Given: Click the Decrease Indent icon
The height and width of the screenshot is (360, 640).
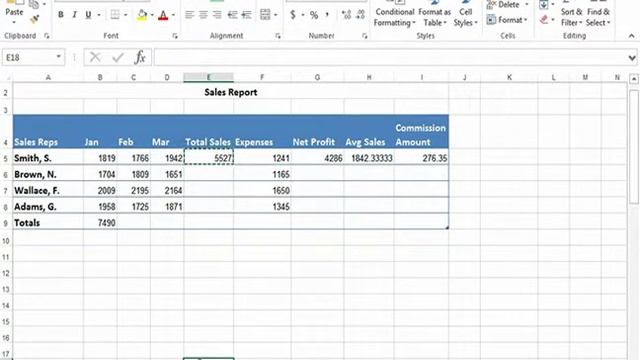Looking at the screenshot, I should pyautogui.click(x=232, y=15).
